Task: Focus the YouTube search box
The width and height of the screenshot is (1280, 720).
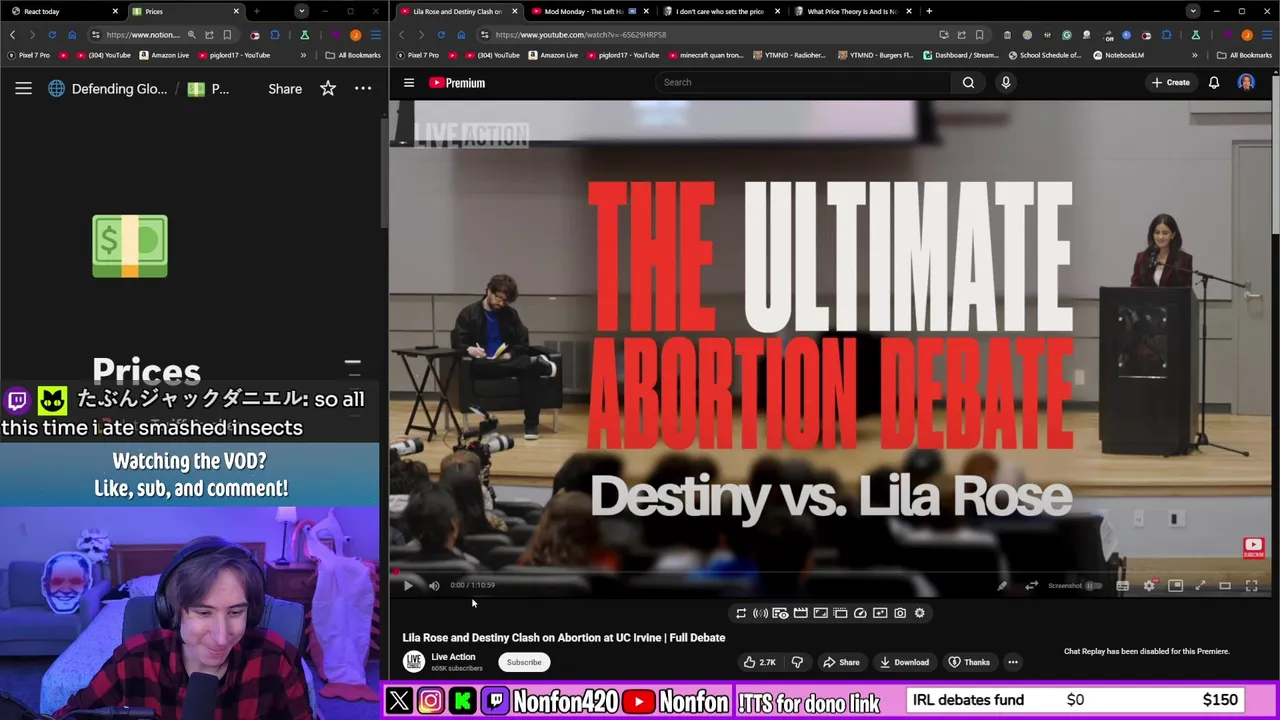Action: coord(804,82)
